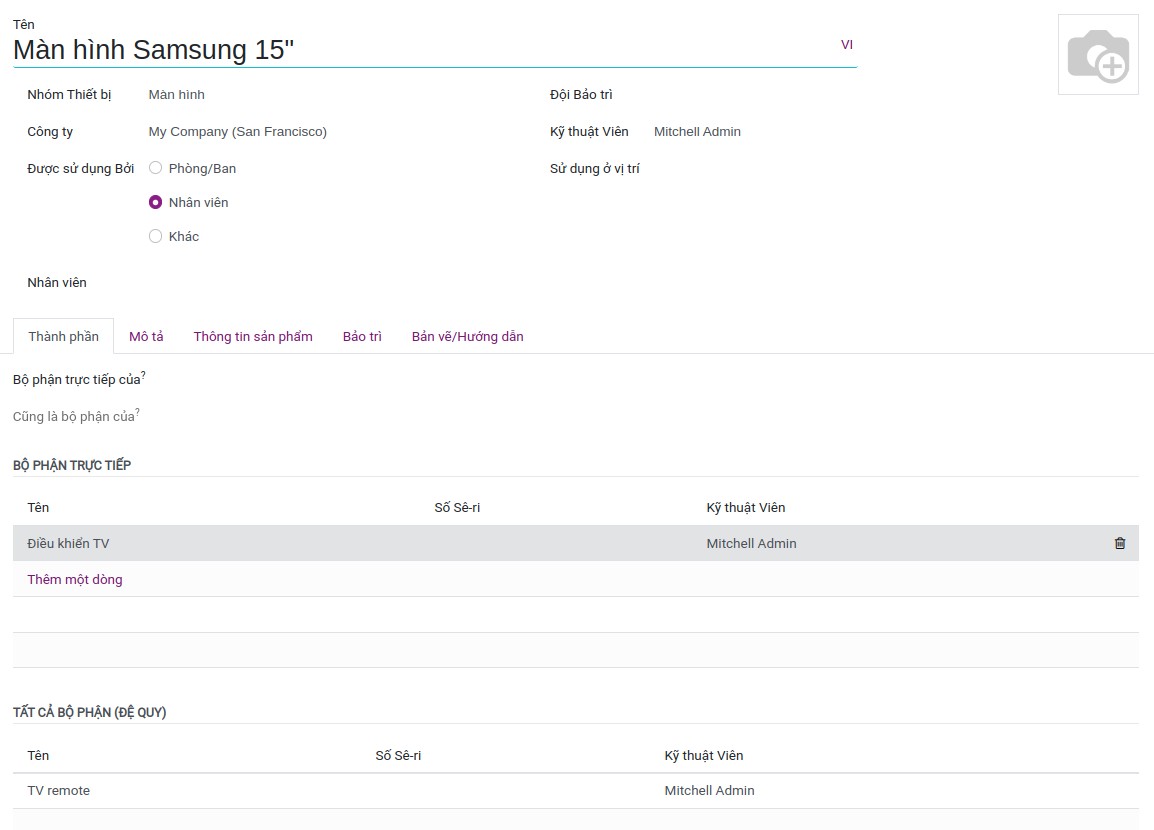This screenshot has width=1154, height=830.
Task: Sort direct parts by Kỹ thuật Viên column
Action: coord(746,508)
